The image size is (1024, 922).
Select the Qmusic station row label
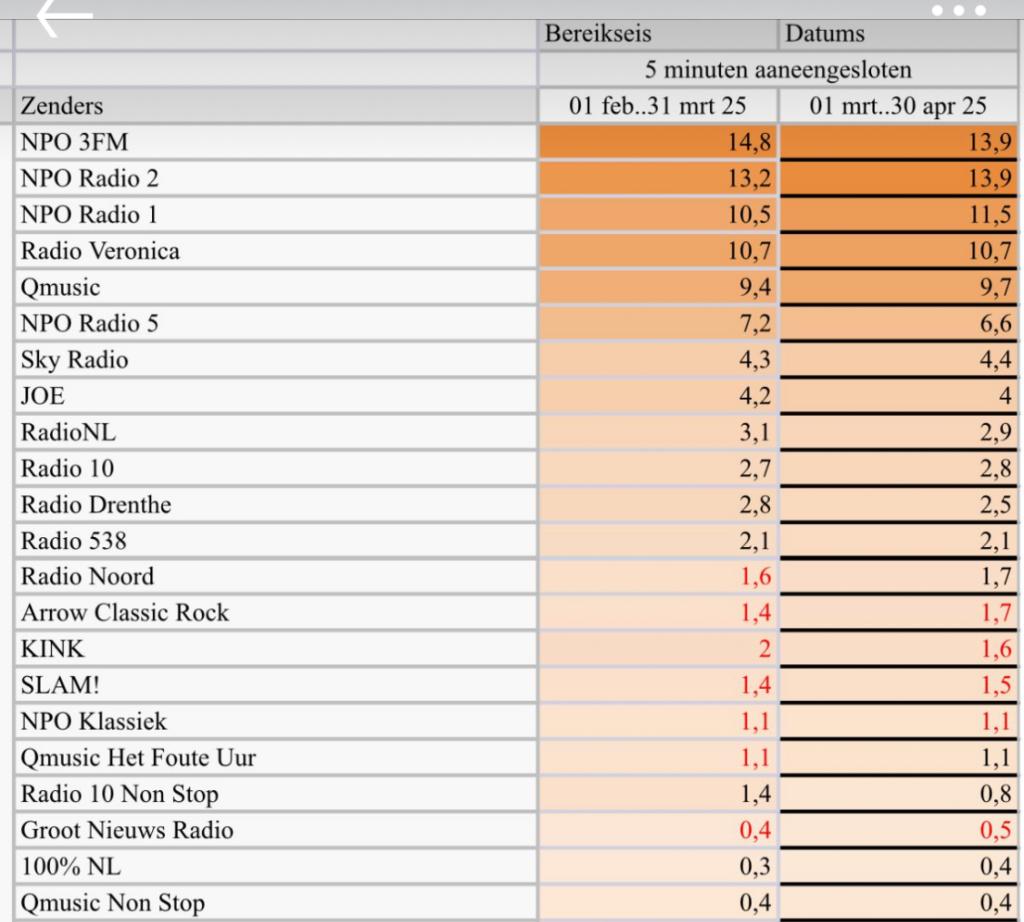[x=275, y=287]
